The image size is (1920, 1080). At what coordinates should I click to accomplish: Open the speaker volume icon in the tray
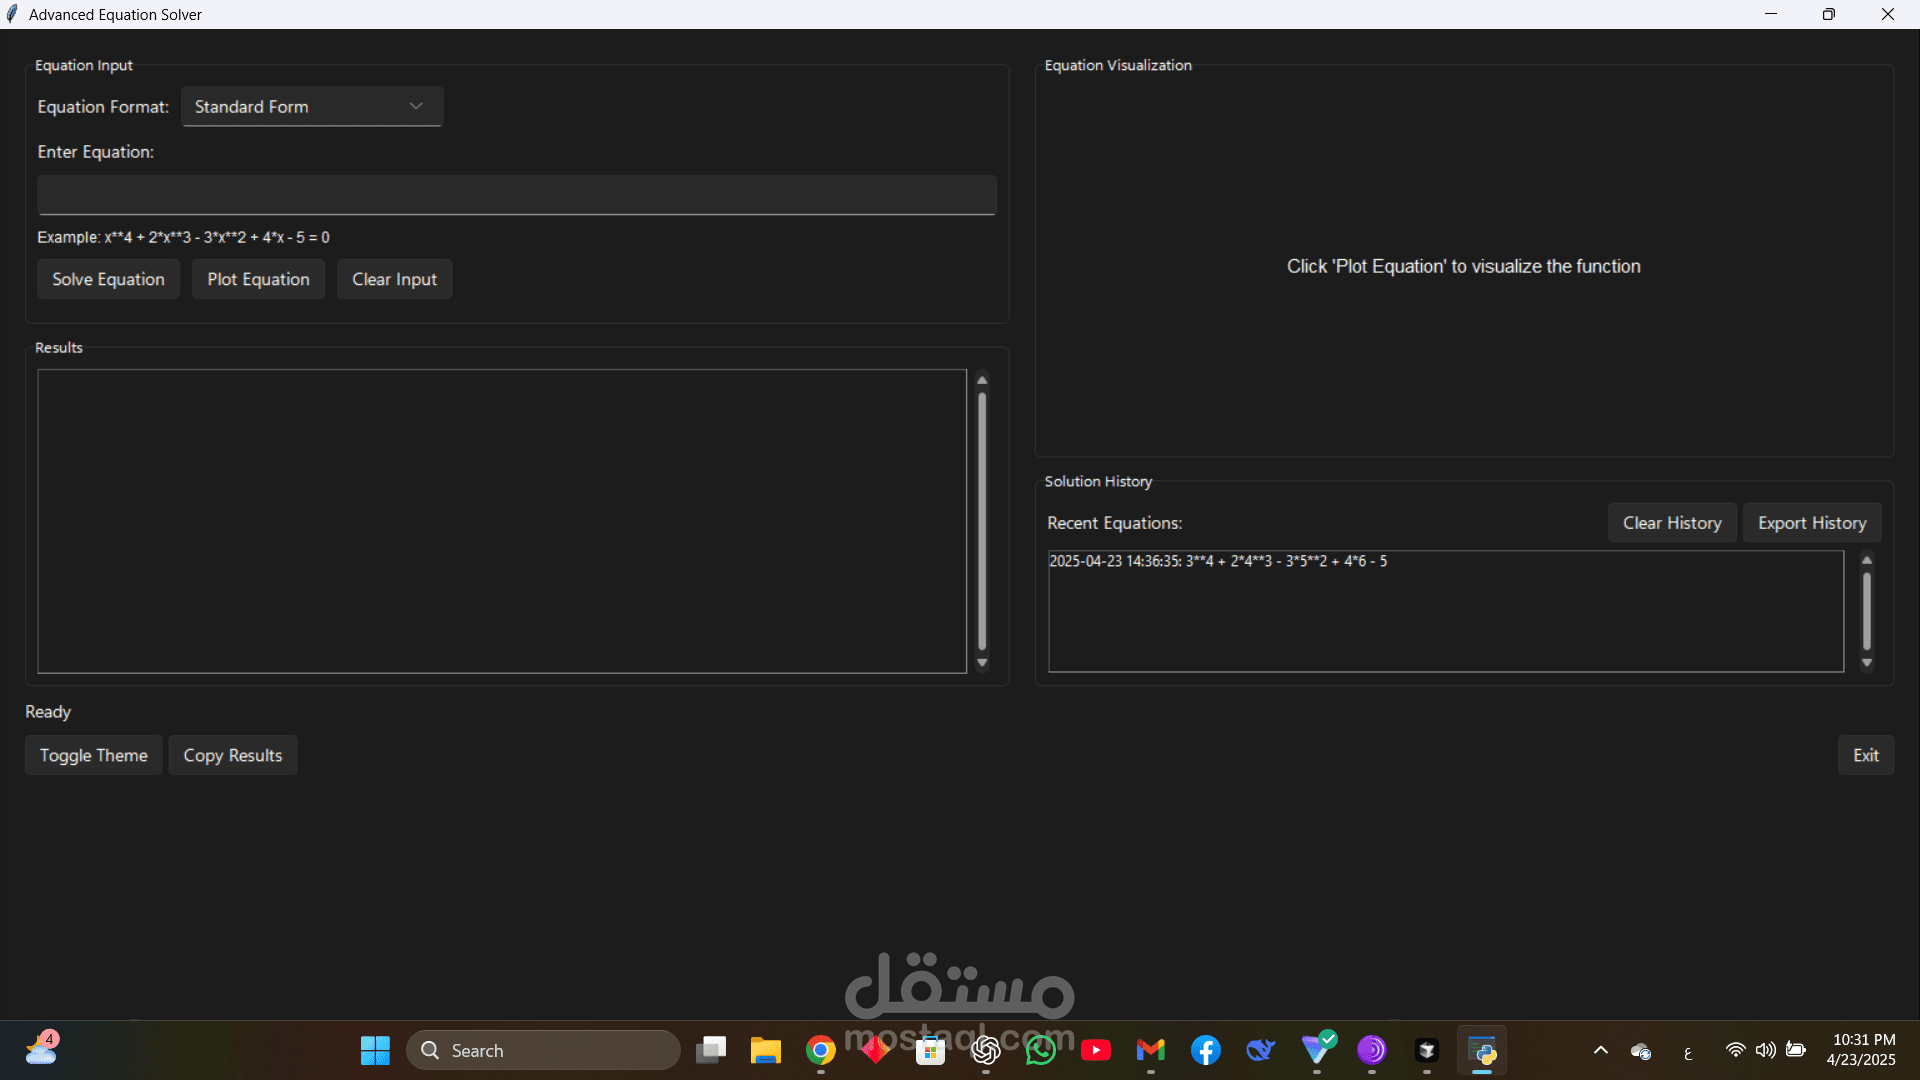[1766, 1050]
